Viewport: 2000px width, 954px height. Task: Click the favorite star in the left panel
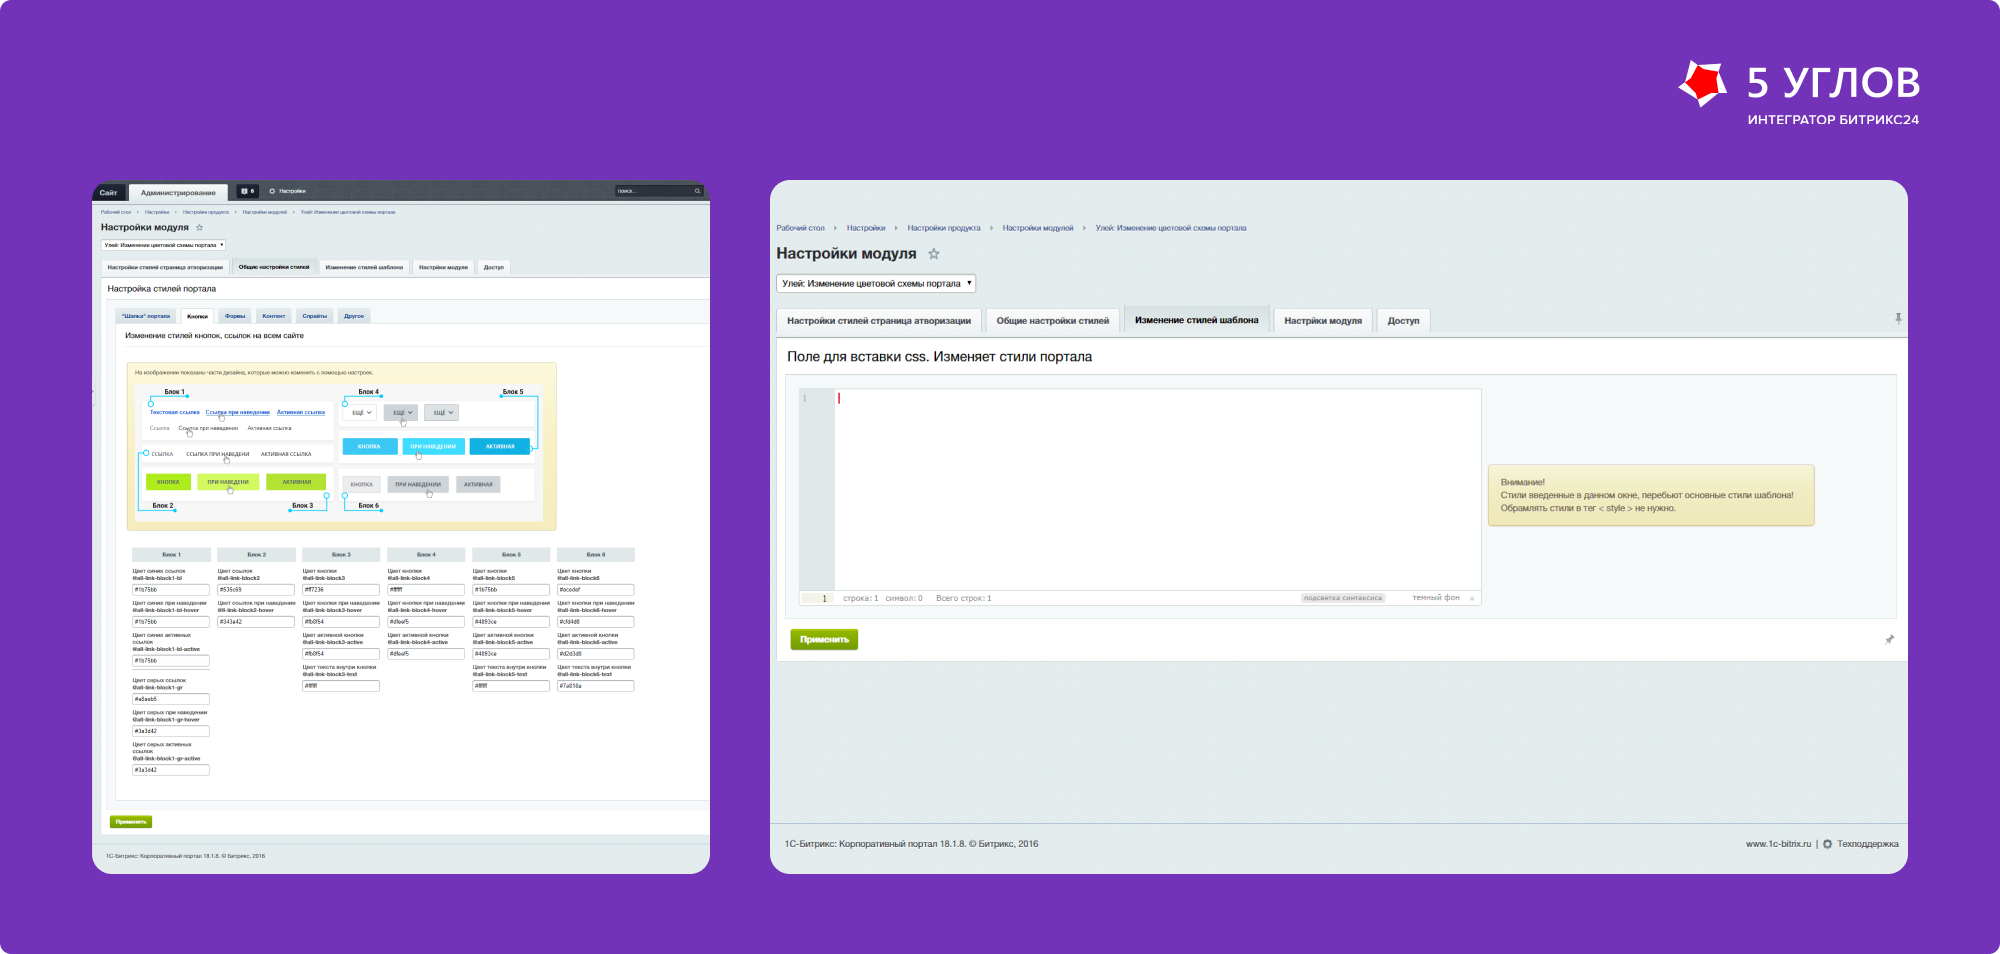click(199, 228)
